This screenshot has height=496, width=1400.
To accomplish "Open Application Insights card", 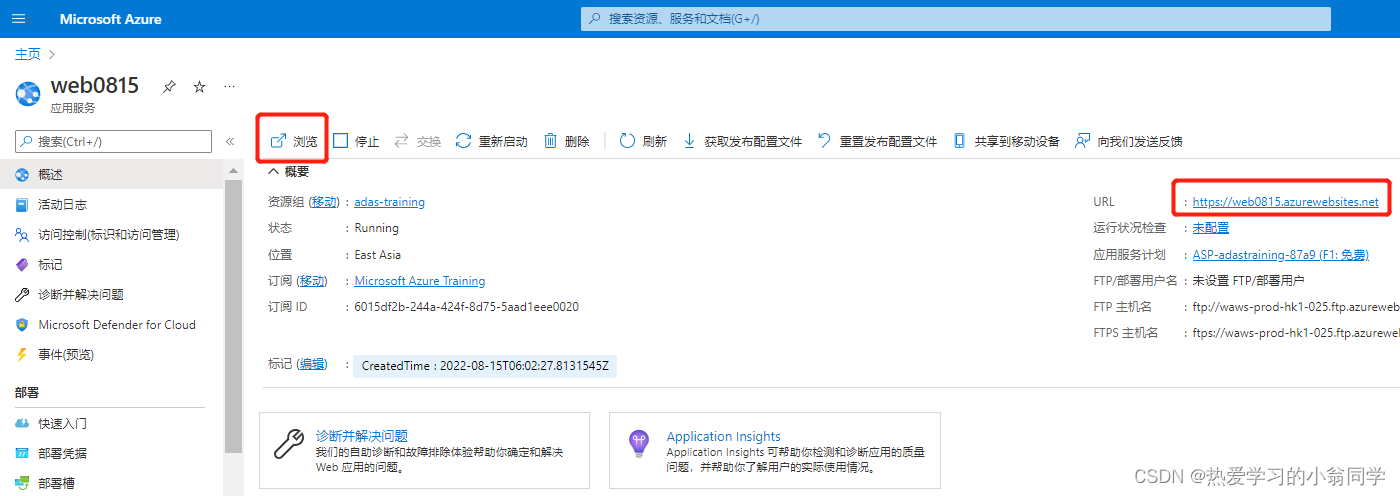I will [774, 450].
